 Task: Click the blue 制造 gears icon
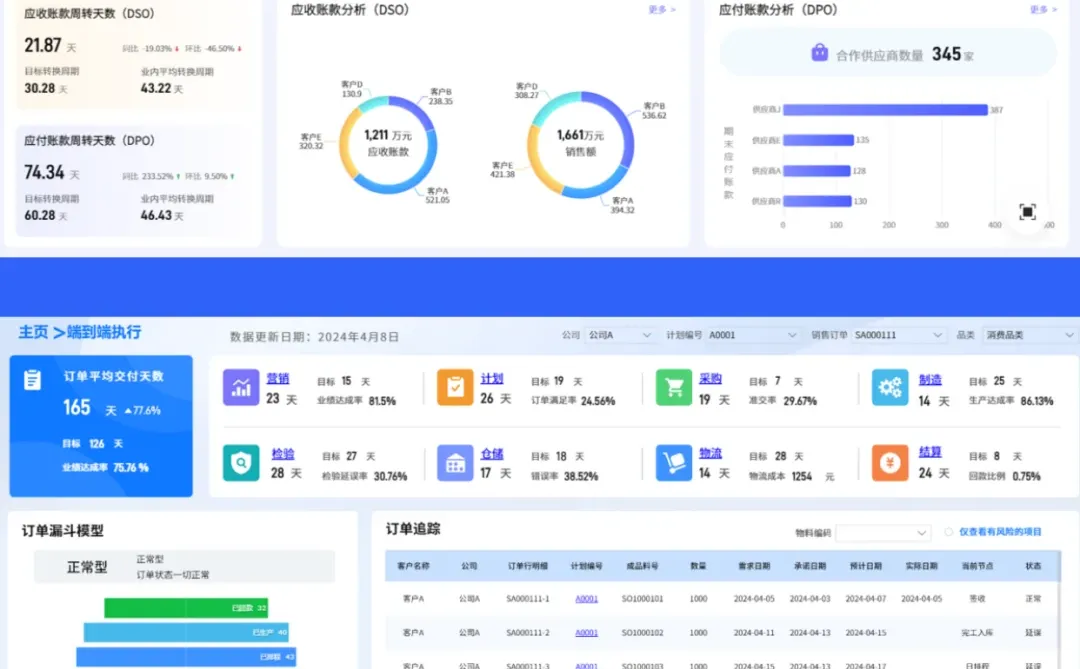pyautogui.click(x=889, y=387)
